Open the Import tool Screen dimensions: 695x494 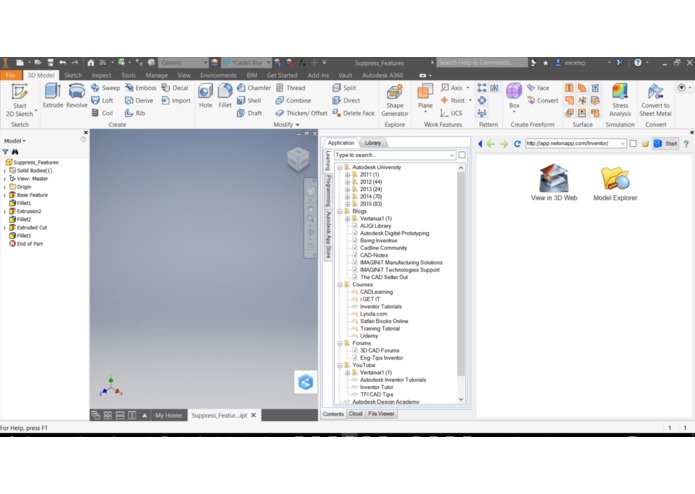(176, 101)
